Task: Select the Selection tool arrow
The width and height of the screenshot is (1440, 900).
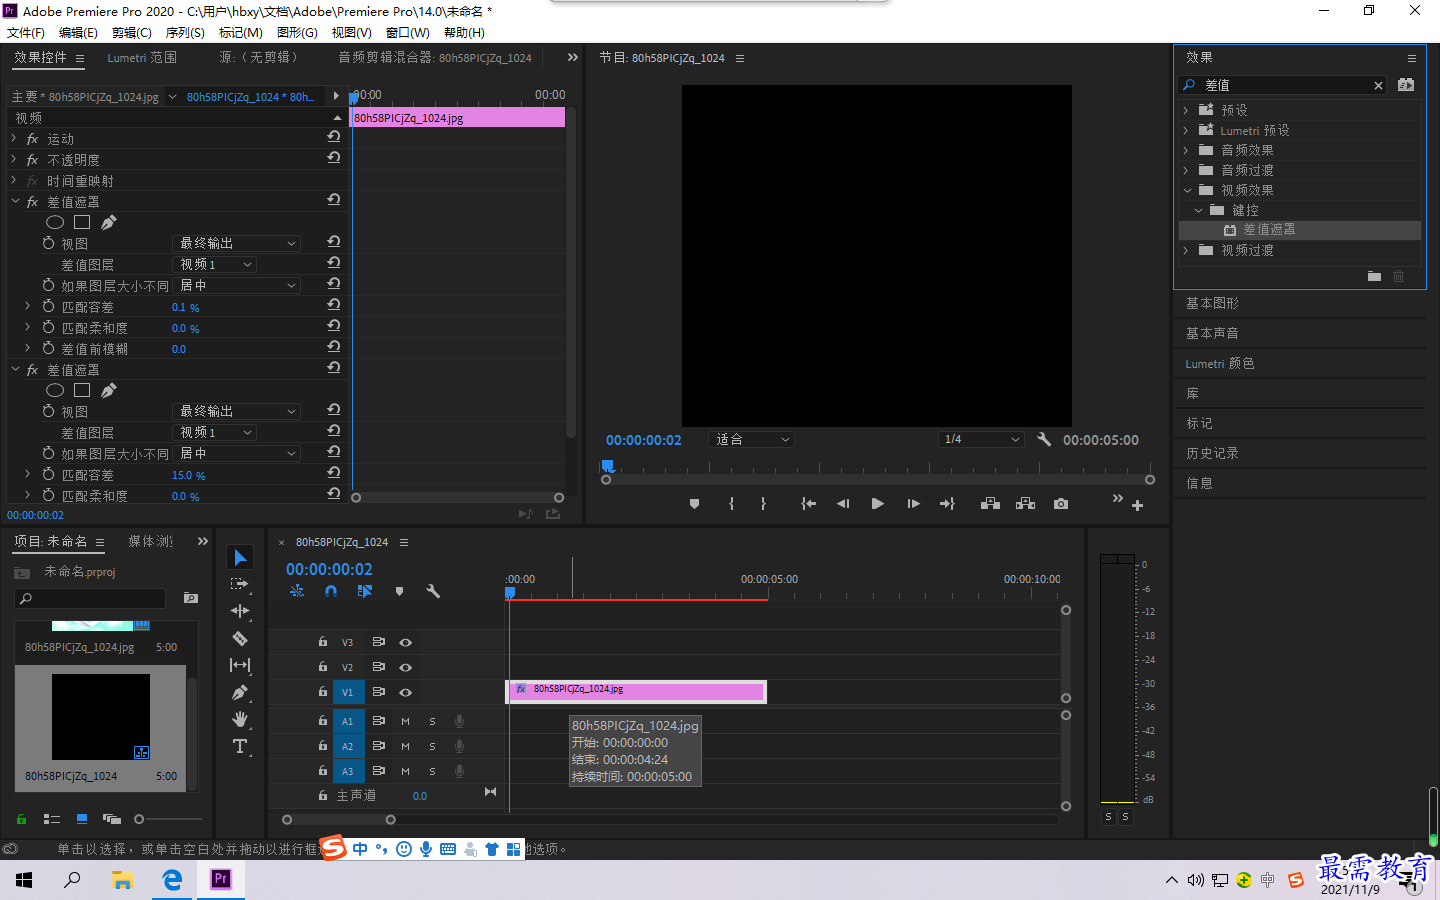Action: tap(240, 557)
